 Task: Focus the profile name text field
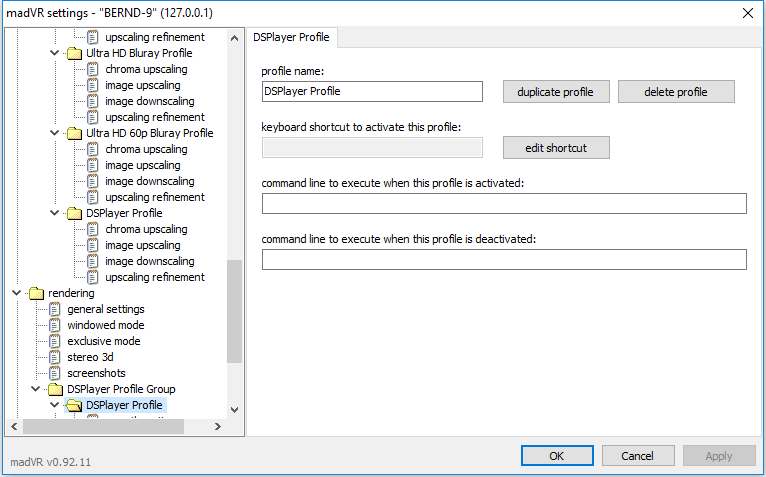(x=372, y=92)
